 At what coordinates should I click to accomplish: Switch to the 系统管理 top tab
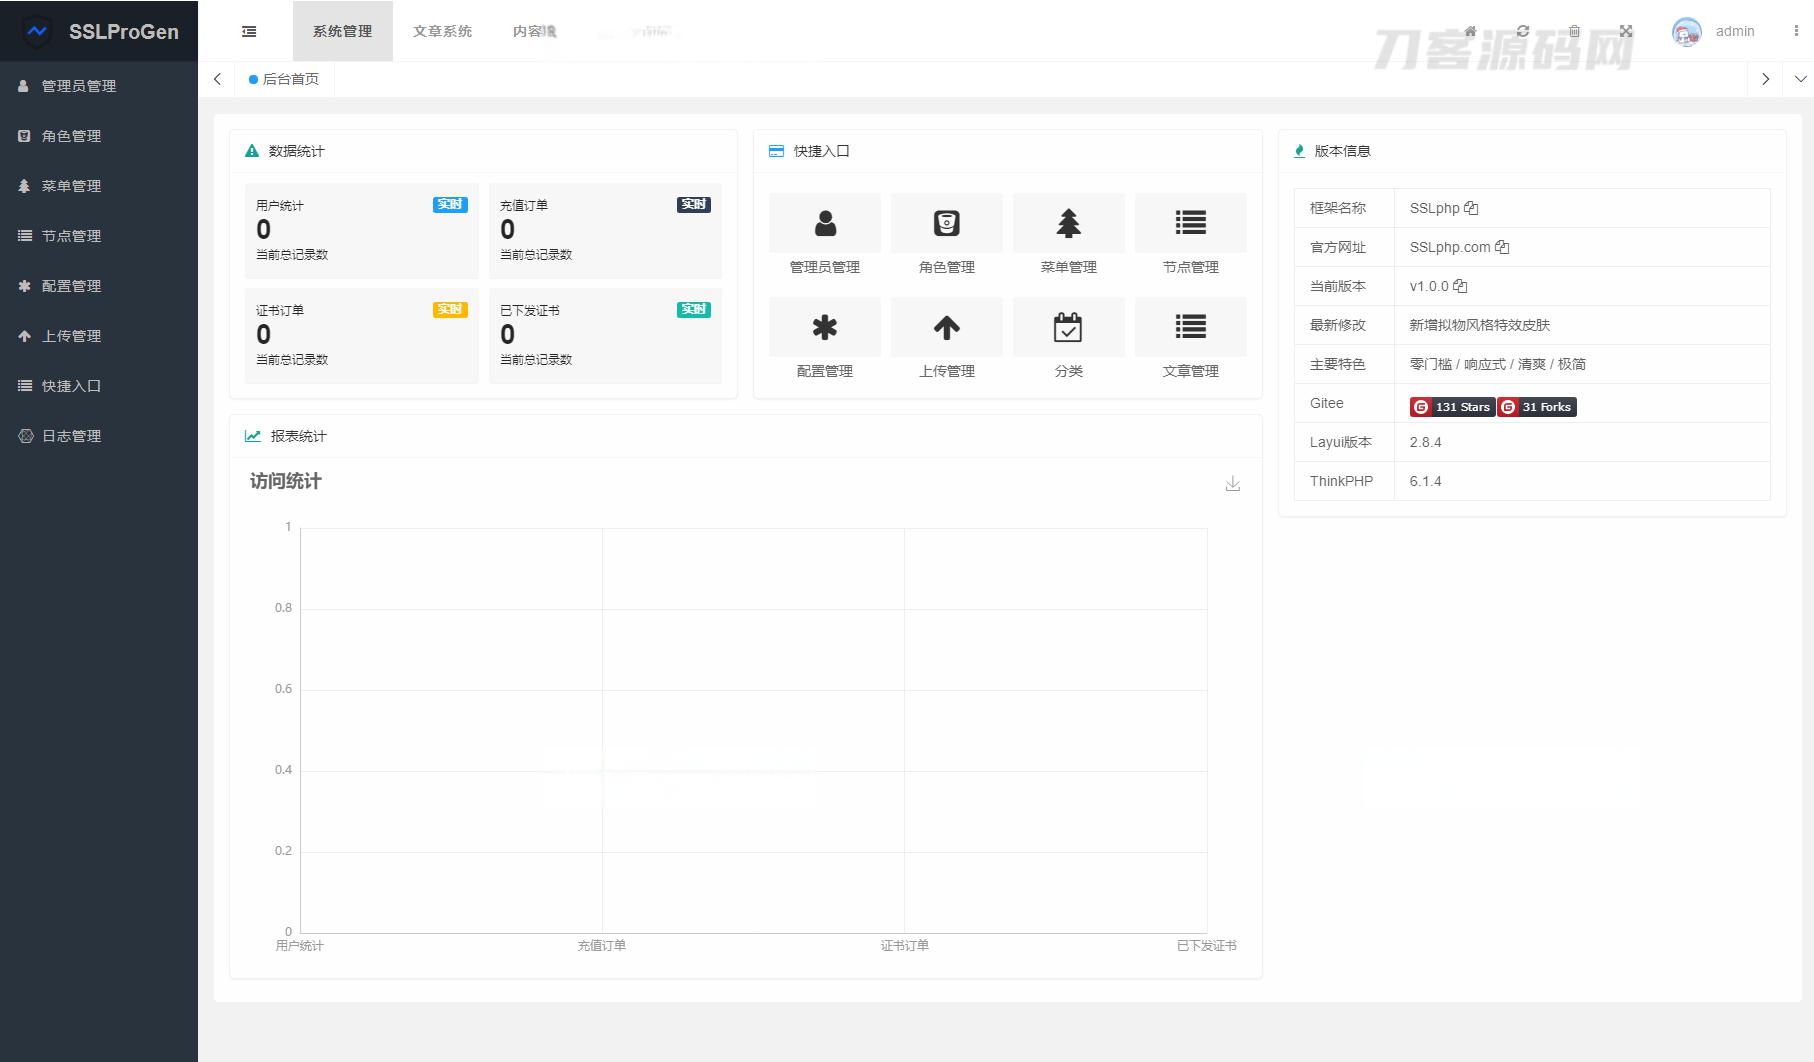(342, 31)
